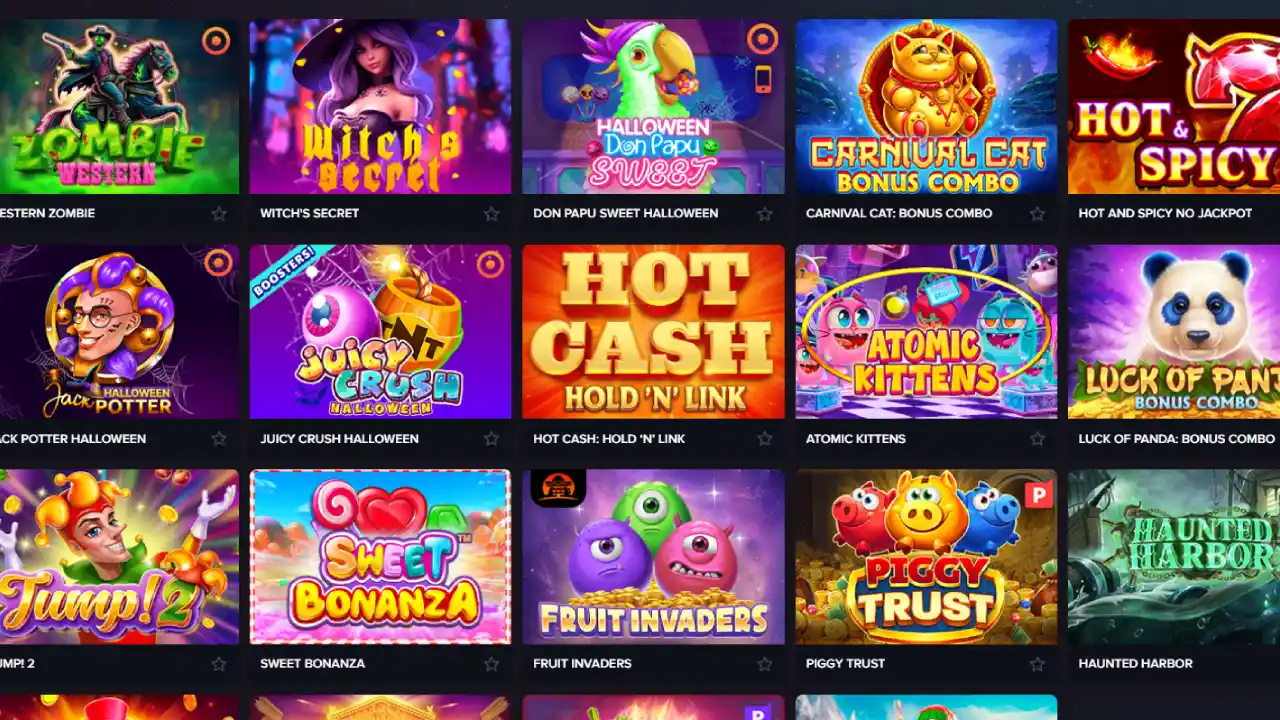This screenshot has width=1280, height=720.
Task: Click the orange ring badge on Zombie Western
Action: [x=216, y=41]
